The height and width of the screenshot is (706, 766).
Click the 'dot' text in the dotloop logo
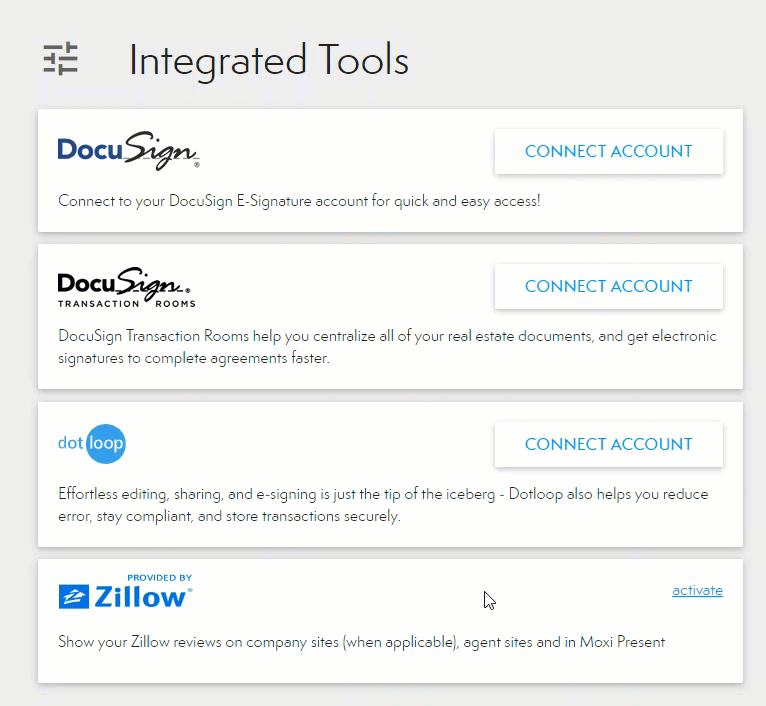click(70, 444)
